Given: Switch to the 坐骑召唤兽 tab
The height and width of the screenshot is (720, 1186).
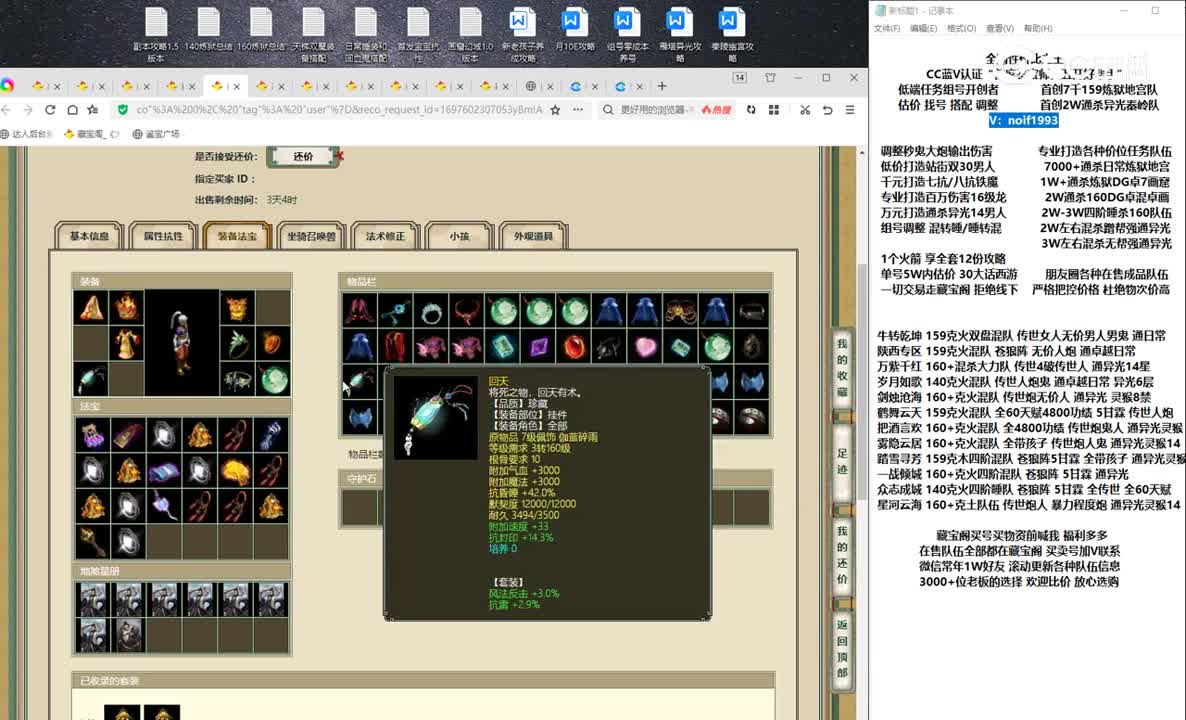Looking at the screenshot, I should click(x=311, y=236).
